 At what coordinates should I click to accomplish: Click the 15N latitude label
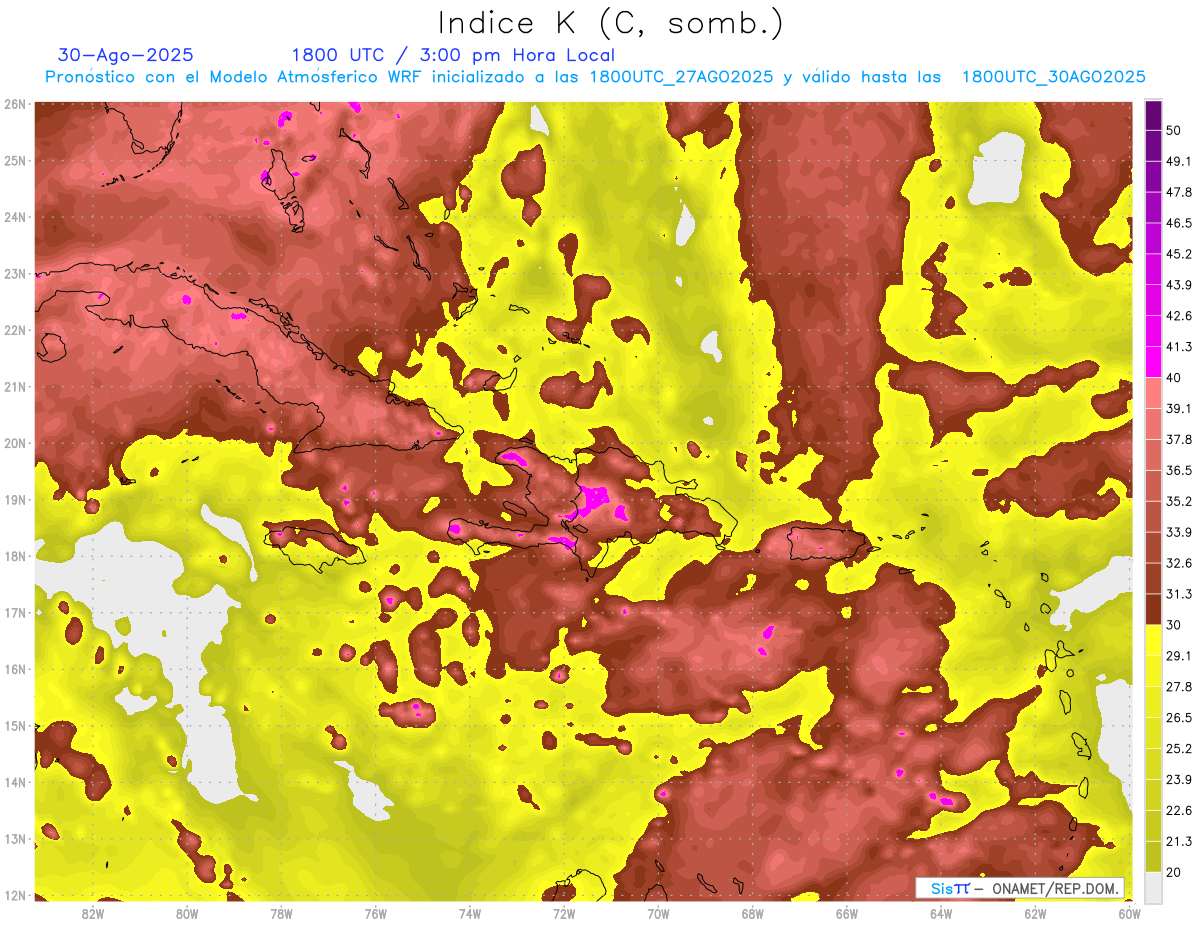point(15,726)
